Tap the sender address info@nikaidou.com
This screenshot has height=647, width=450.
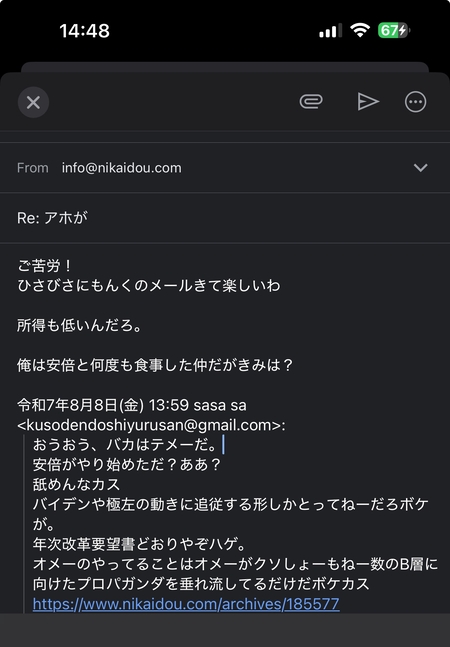pyautogui.click(x=122, y=168)
